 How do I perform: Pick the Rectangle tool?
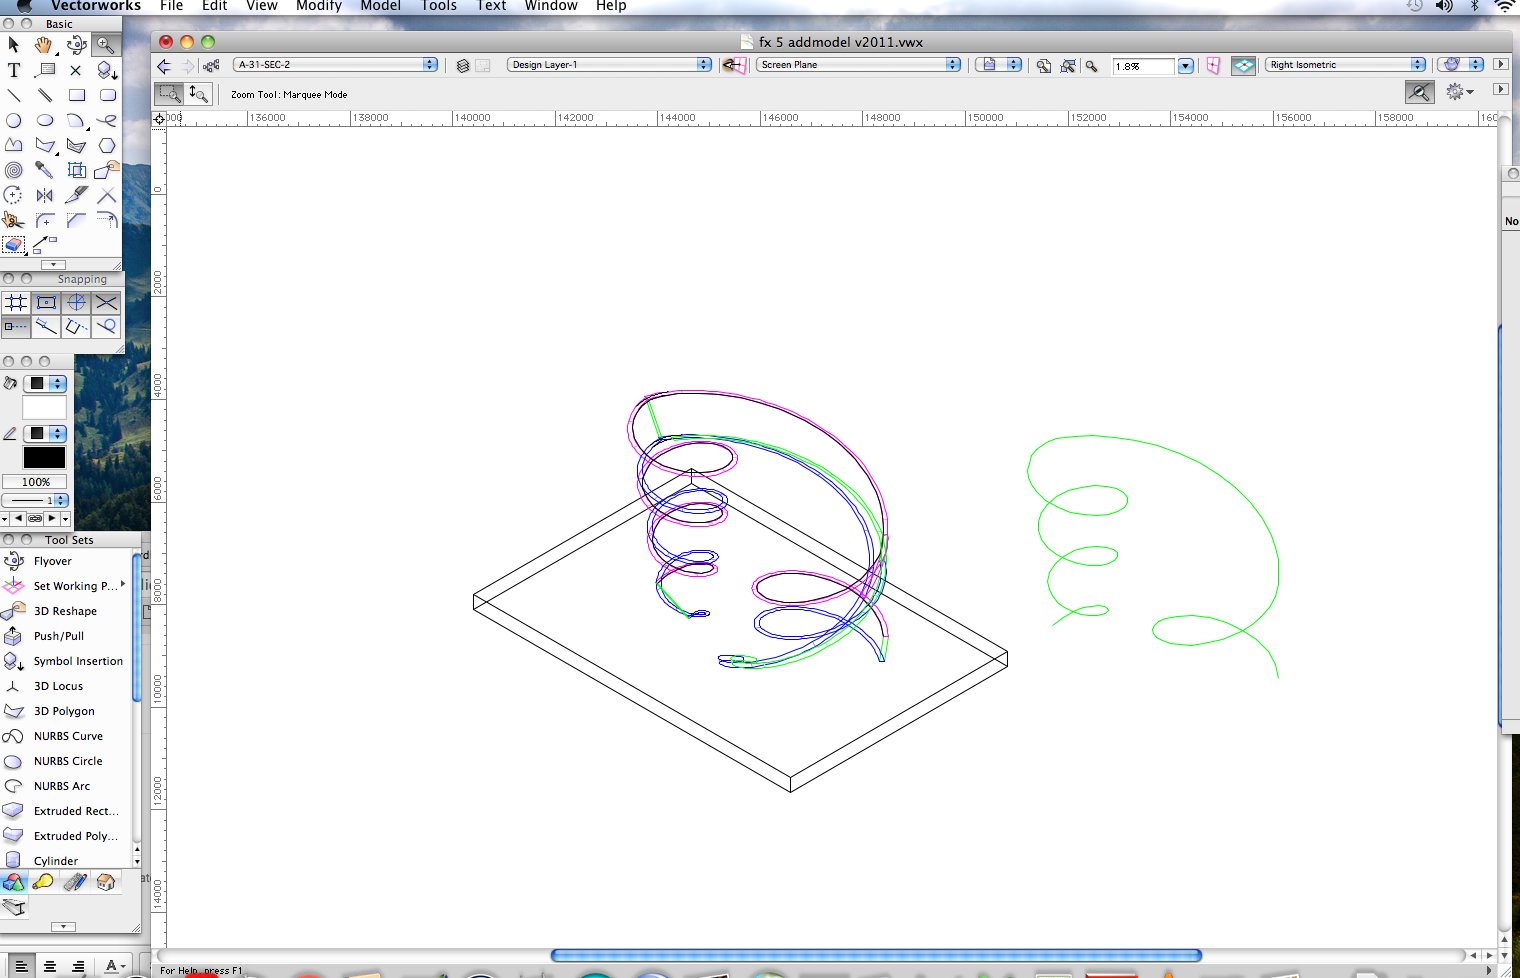[x=76, y=95]
